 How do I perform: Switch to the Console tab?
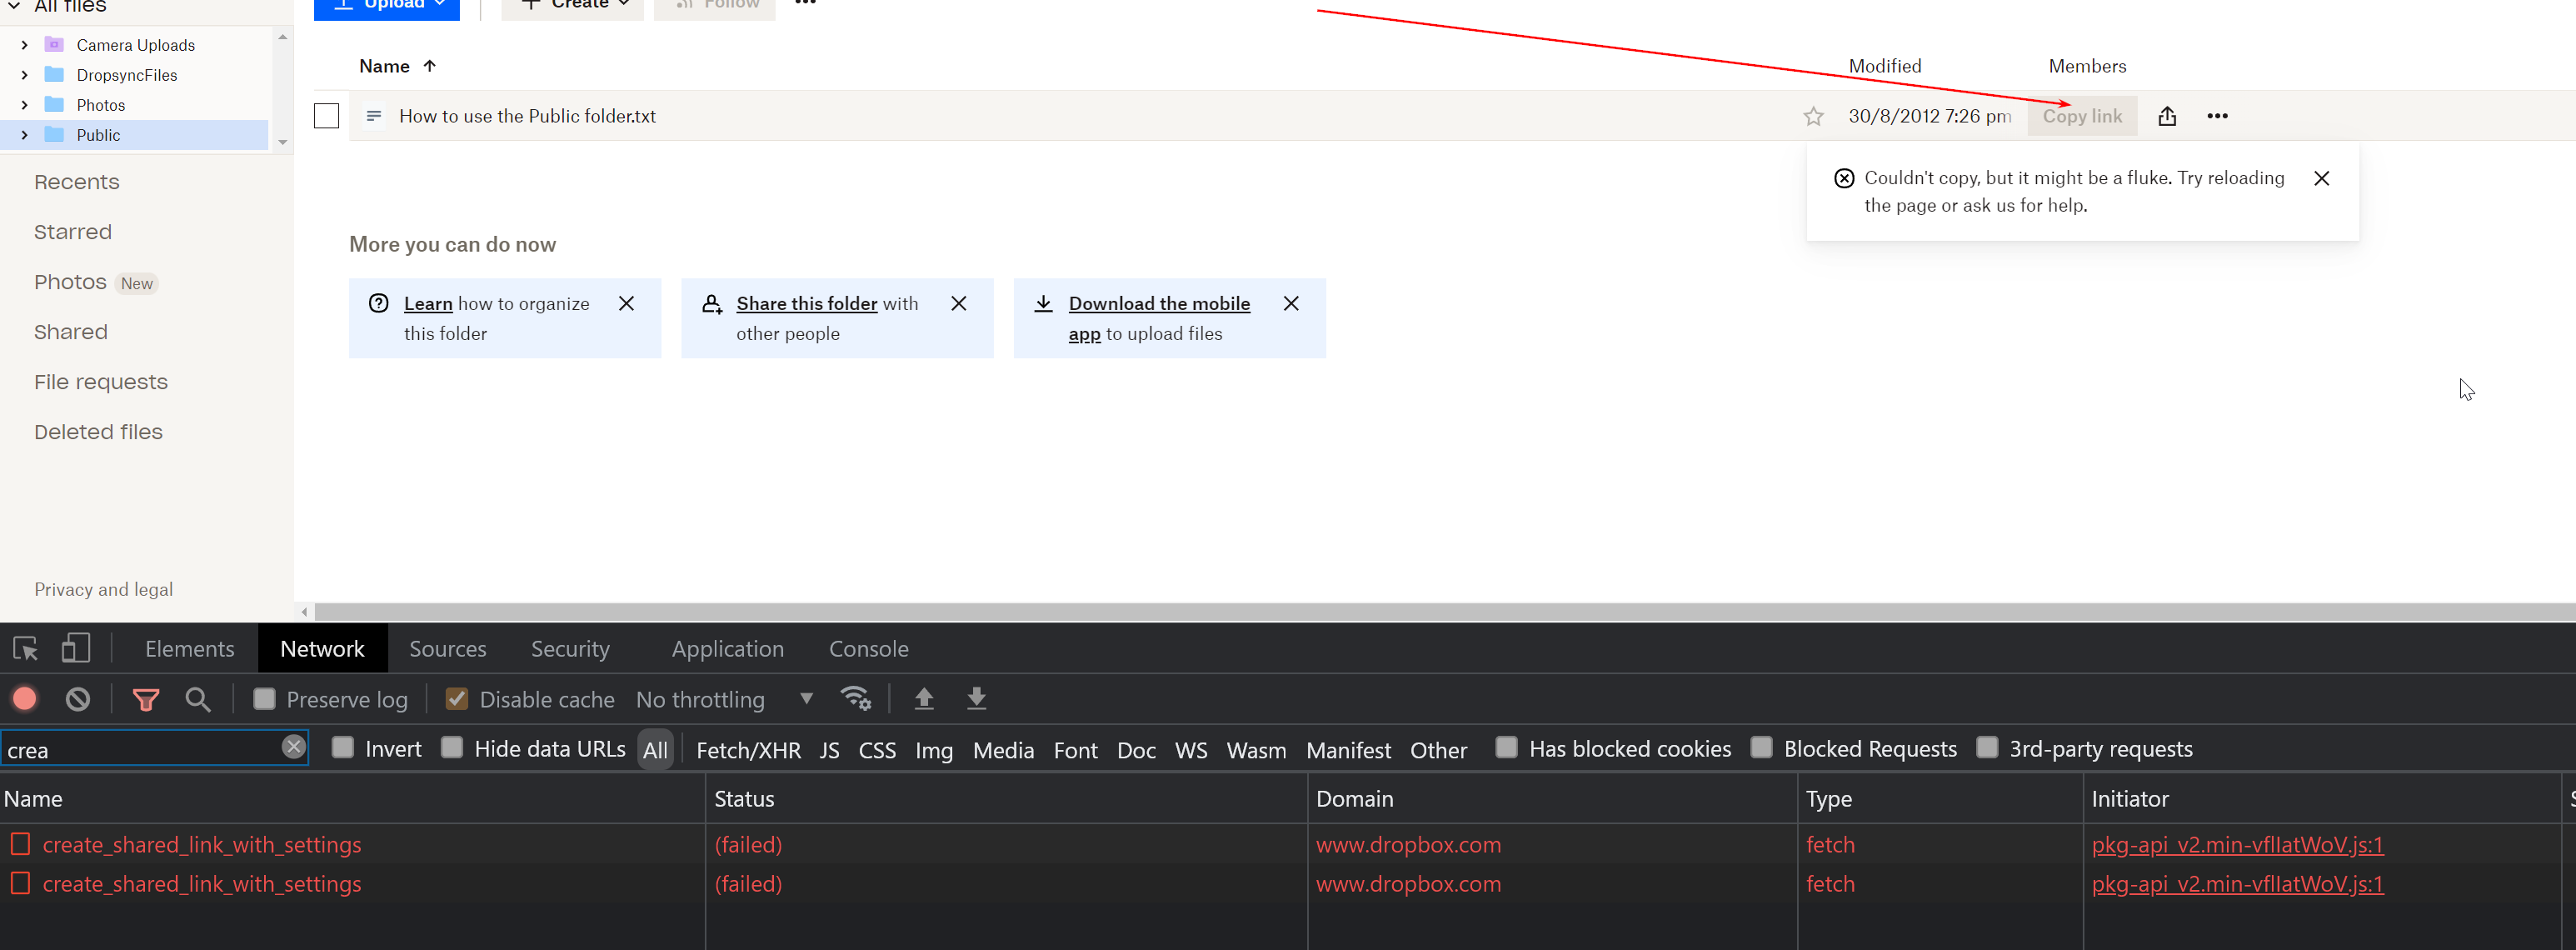coord(868,648)
